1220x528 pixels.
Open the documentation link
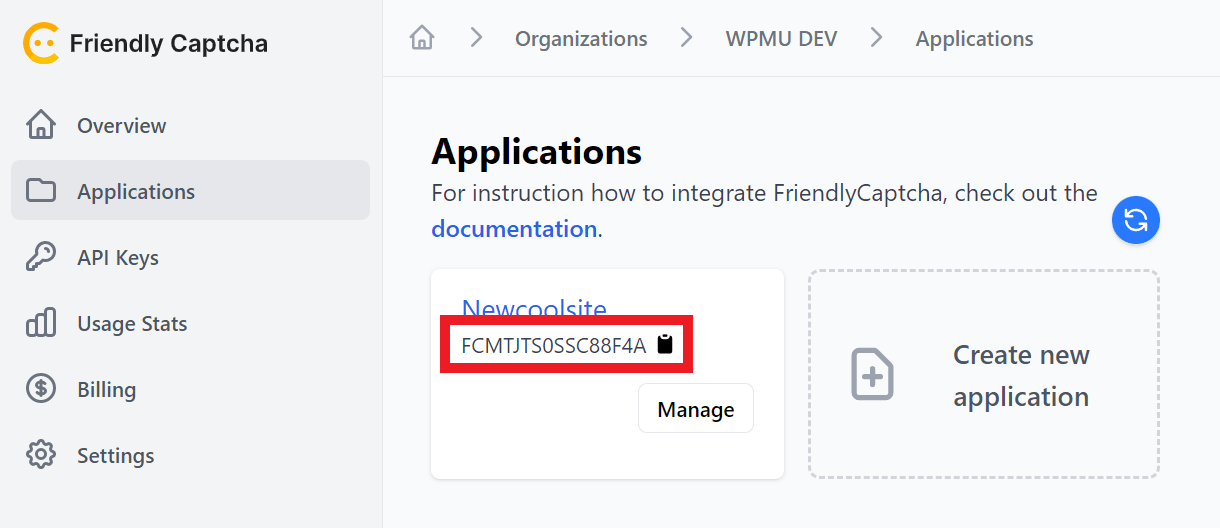tap(514, 229)
